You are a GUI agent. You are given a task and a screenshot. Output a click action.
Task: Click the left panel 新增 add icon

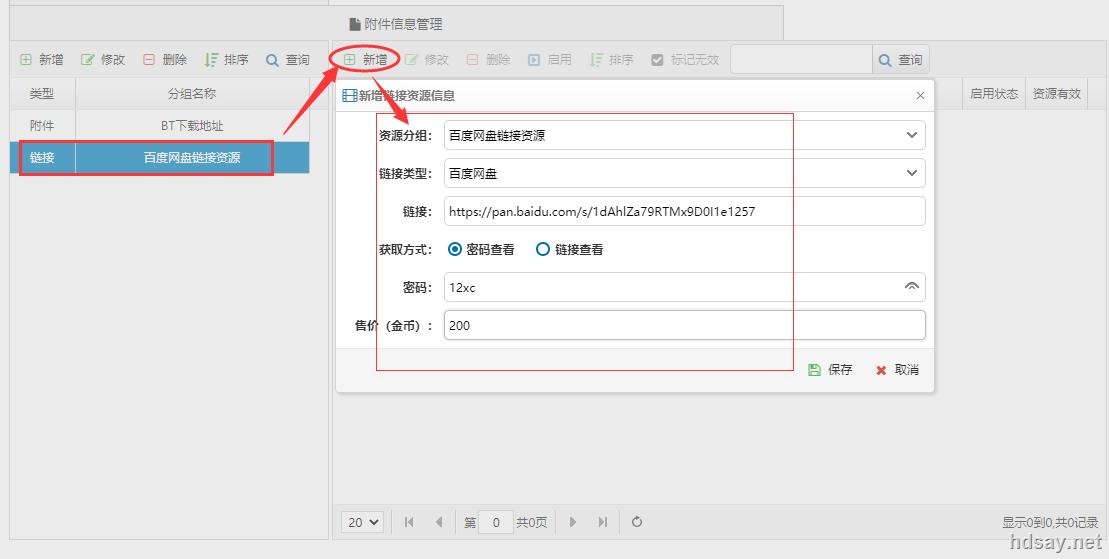26,60
